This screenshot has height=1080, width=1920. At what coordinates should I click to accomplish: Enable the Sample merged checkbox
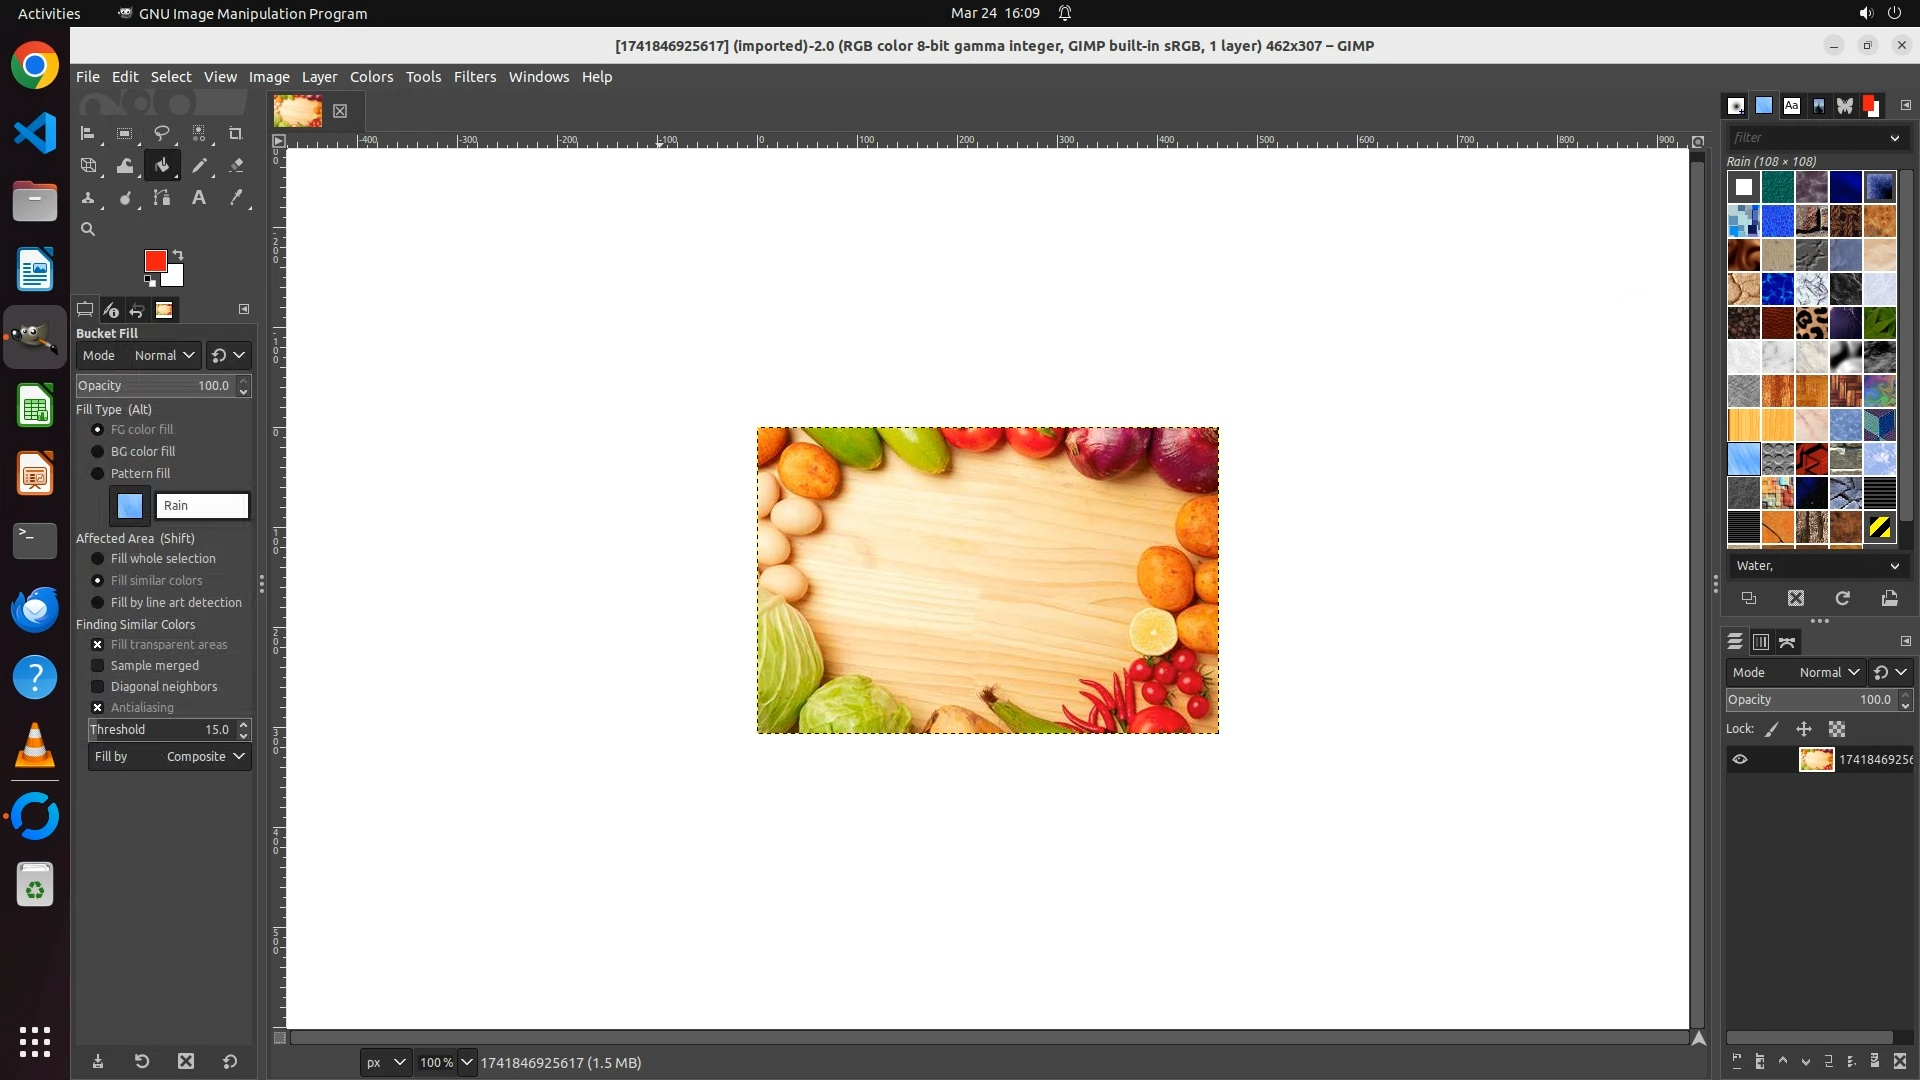click(98, 666)
